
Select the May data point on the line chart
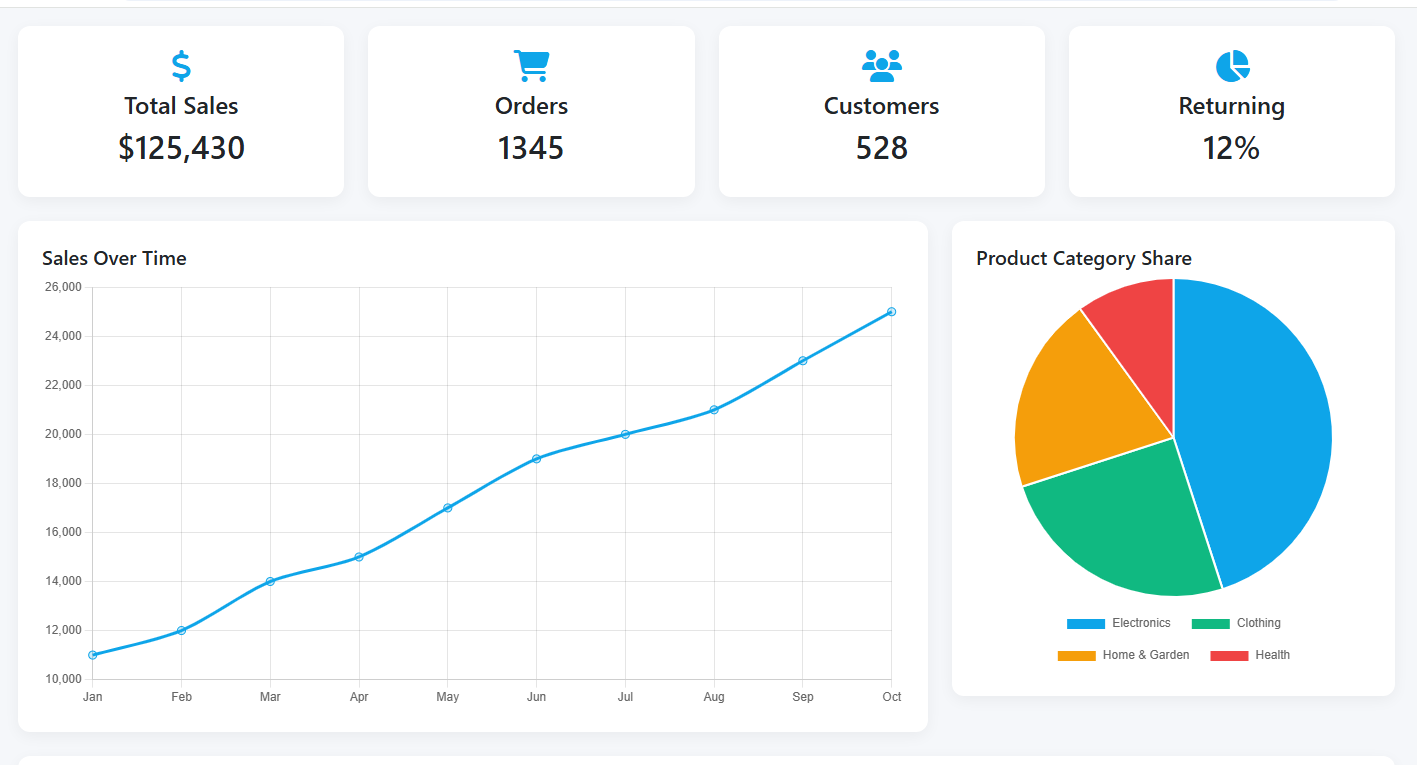pos(447,508)
